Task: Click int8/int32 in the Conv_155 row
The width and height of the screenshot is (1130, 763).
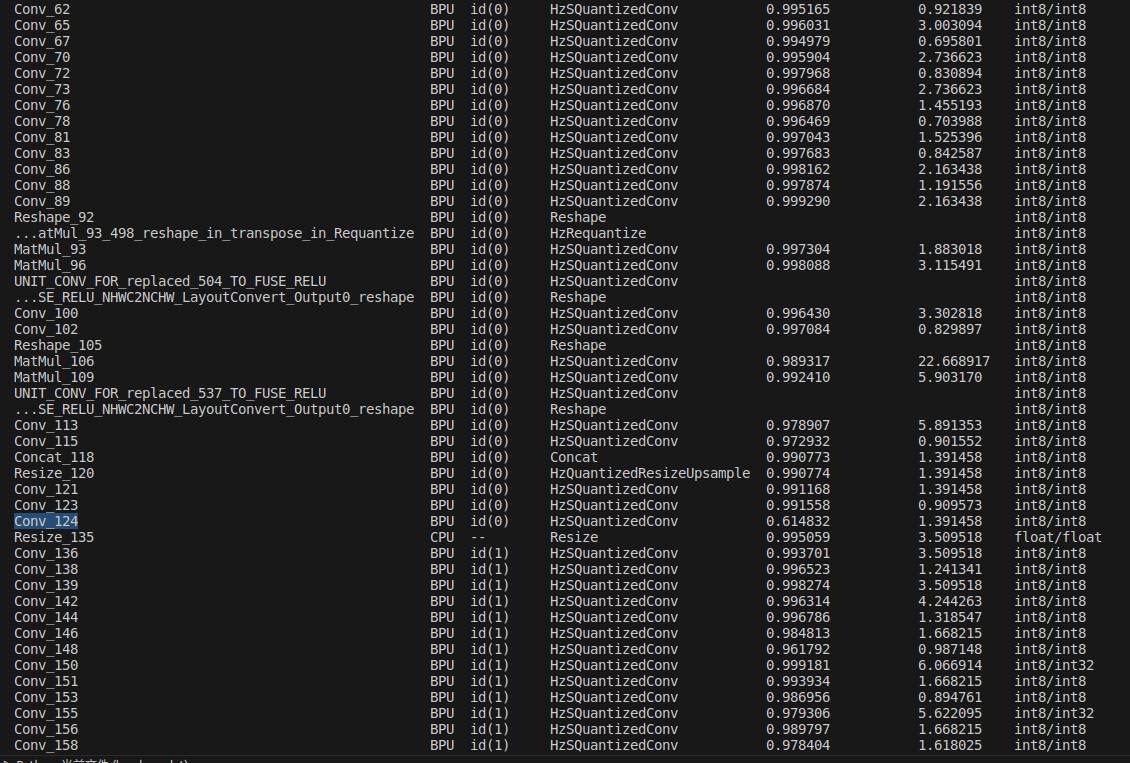Action: tap(1054, 713)
